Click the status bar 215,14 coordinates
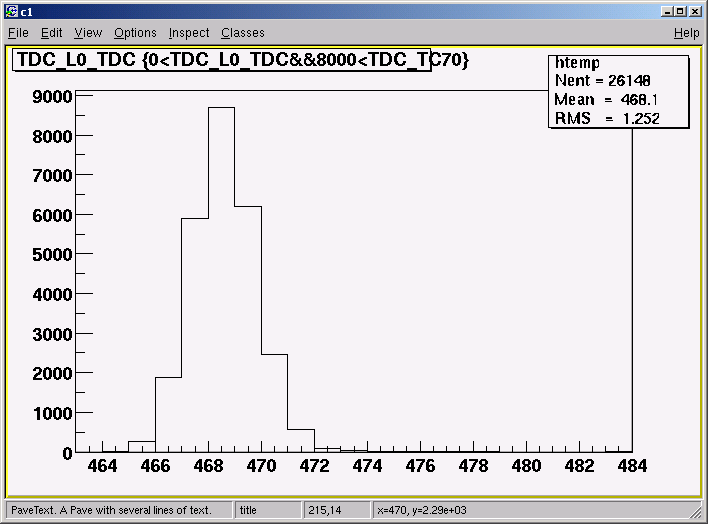 [337, 510]
